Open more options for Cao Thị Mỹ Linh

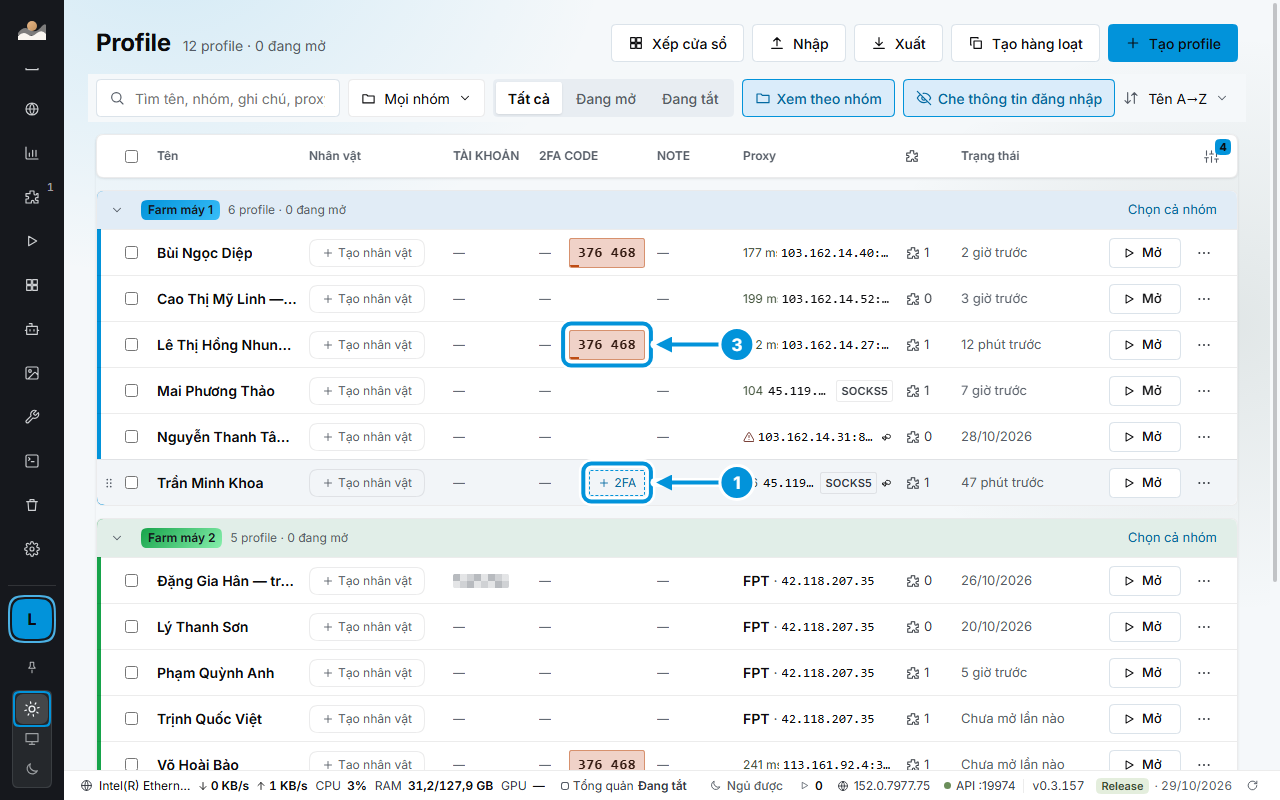click(x=1204, y=299)
